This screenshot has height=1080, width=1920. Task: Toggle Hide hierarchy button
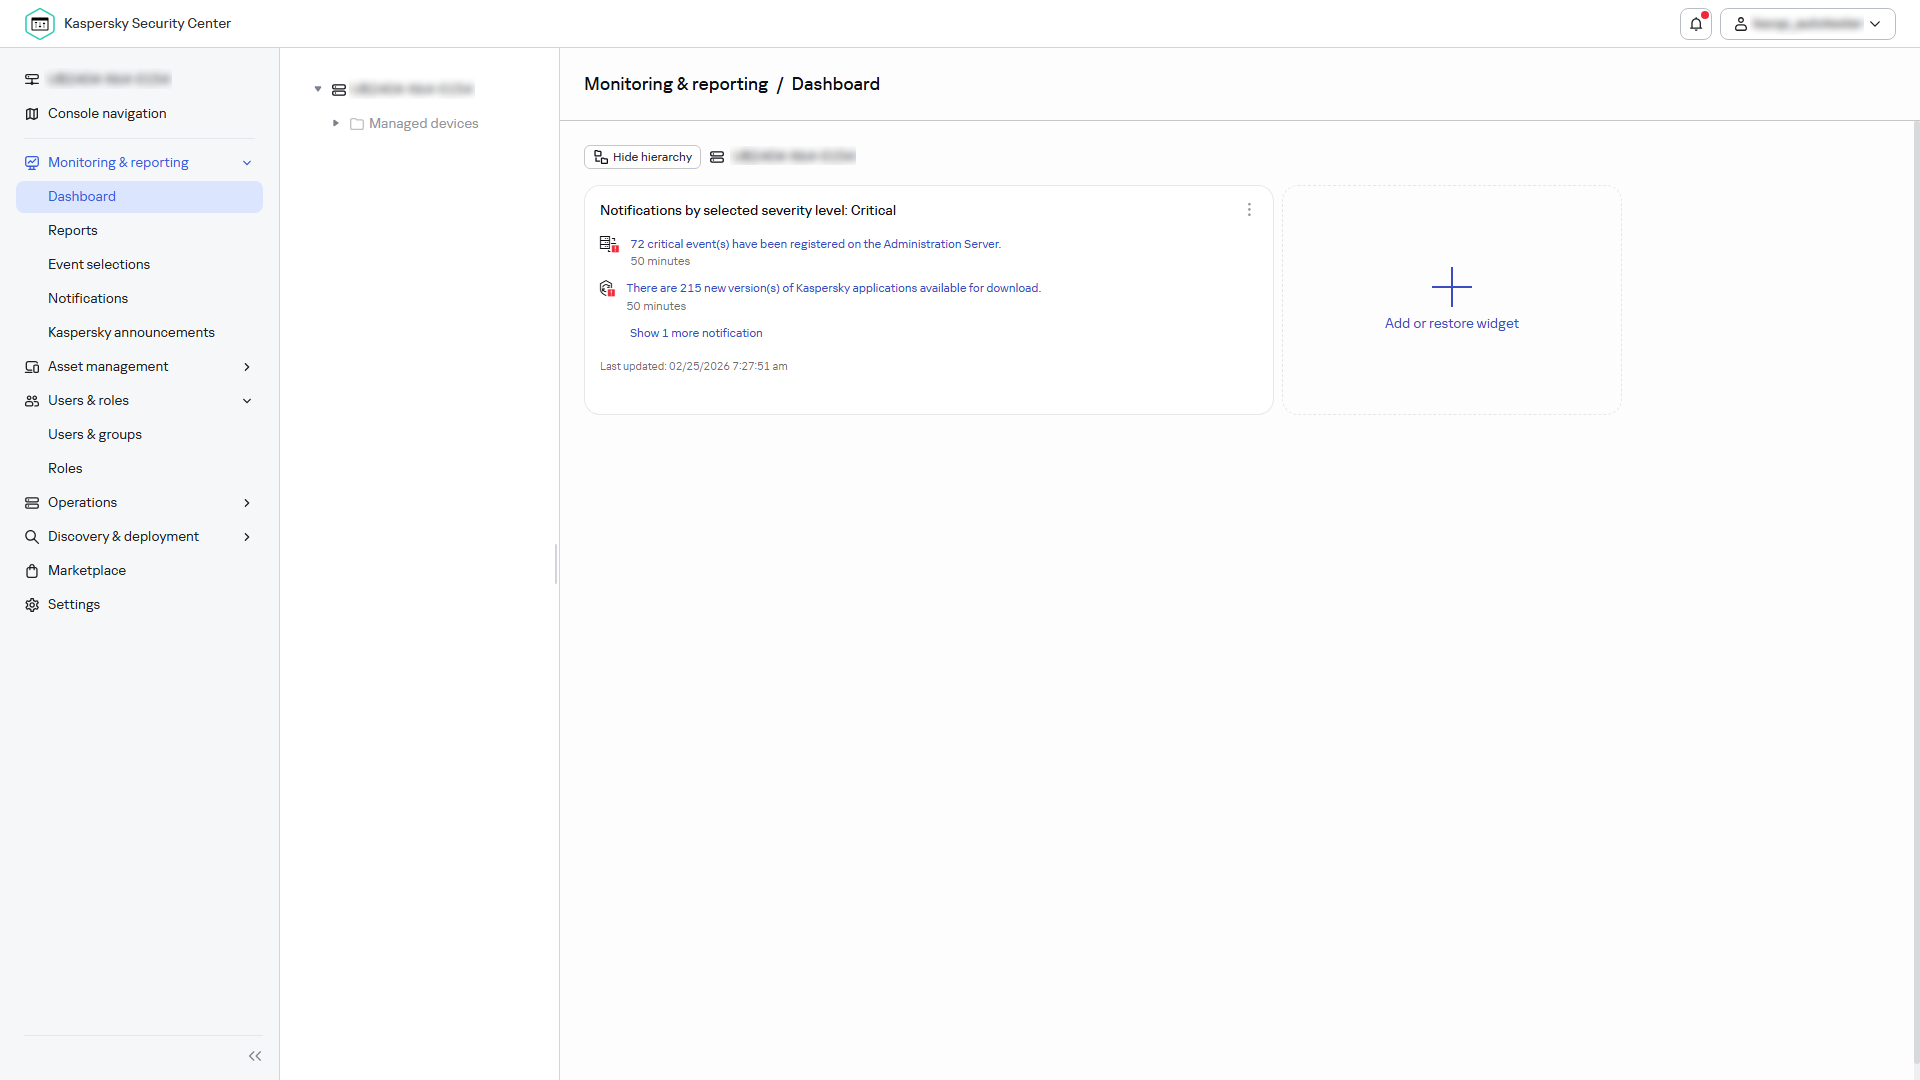click(642, 157)
